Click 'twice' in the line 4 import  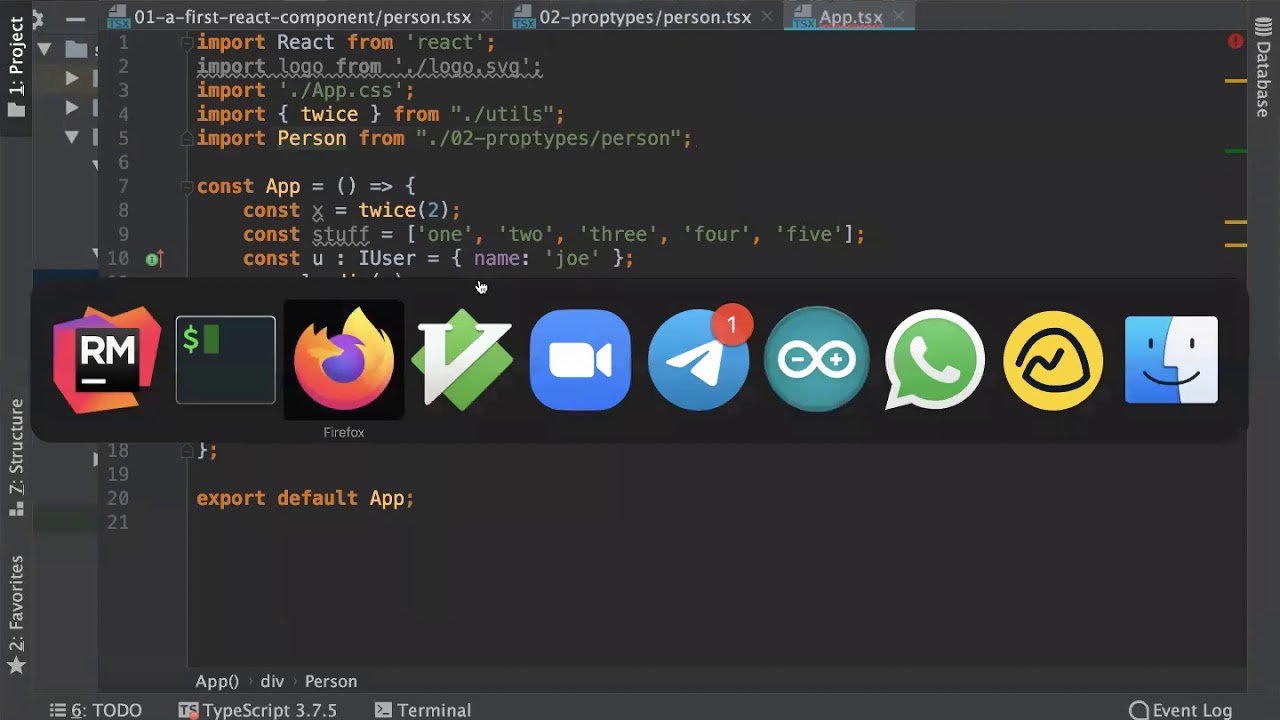(x=329, y=115)
